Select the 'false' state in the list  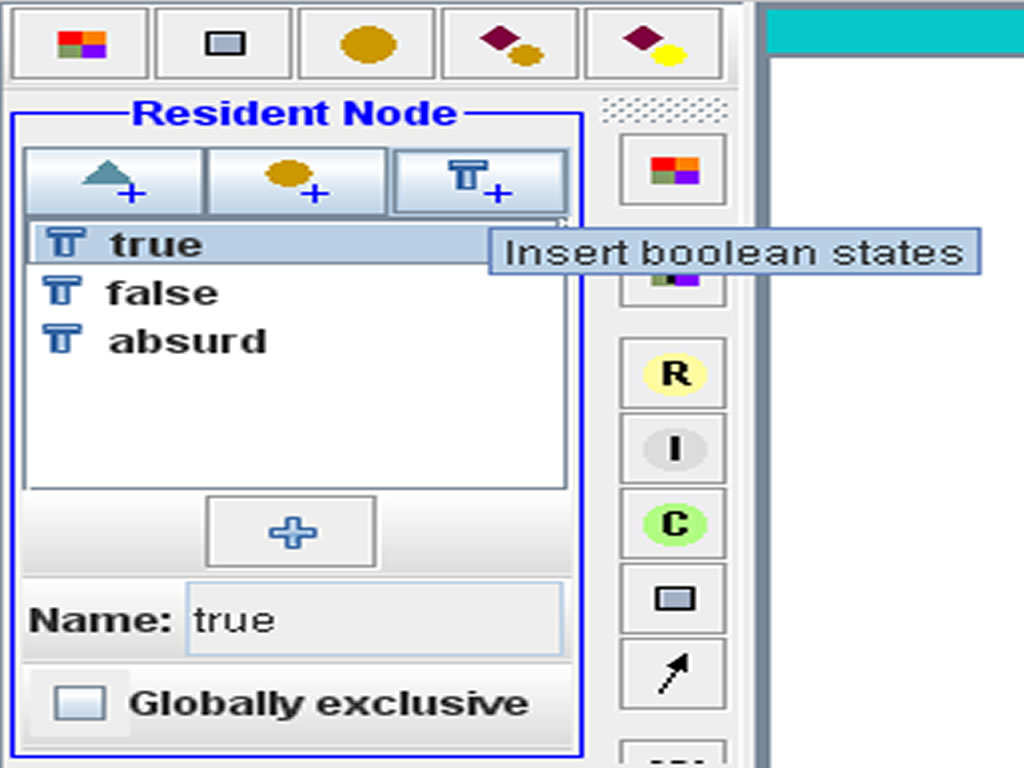pos(296,293)
